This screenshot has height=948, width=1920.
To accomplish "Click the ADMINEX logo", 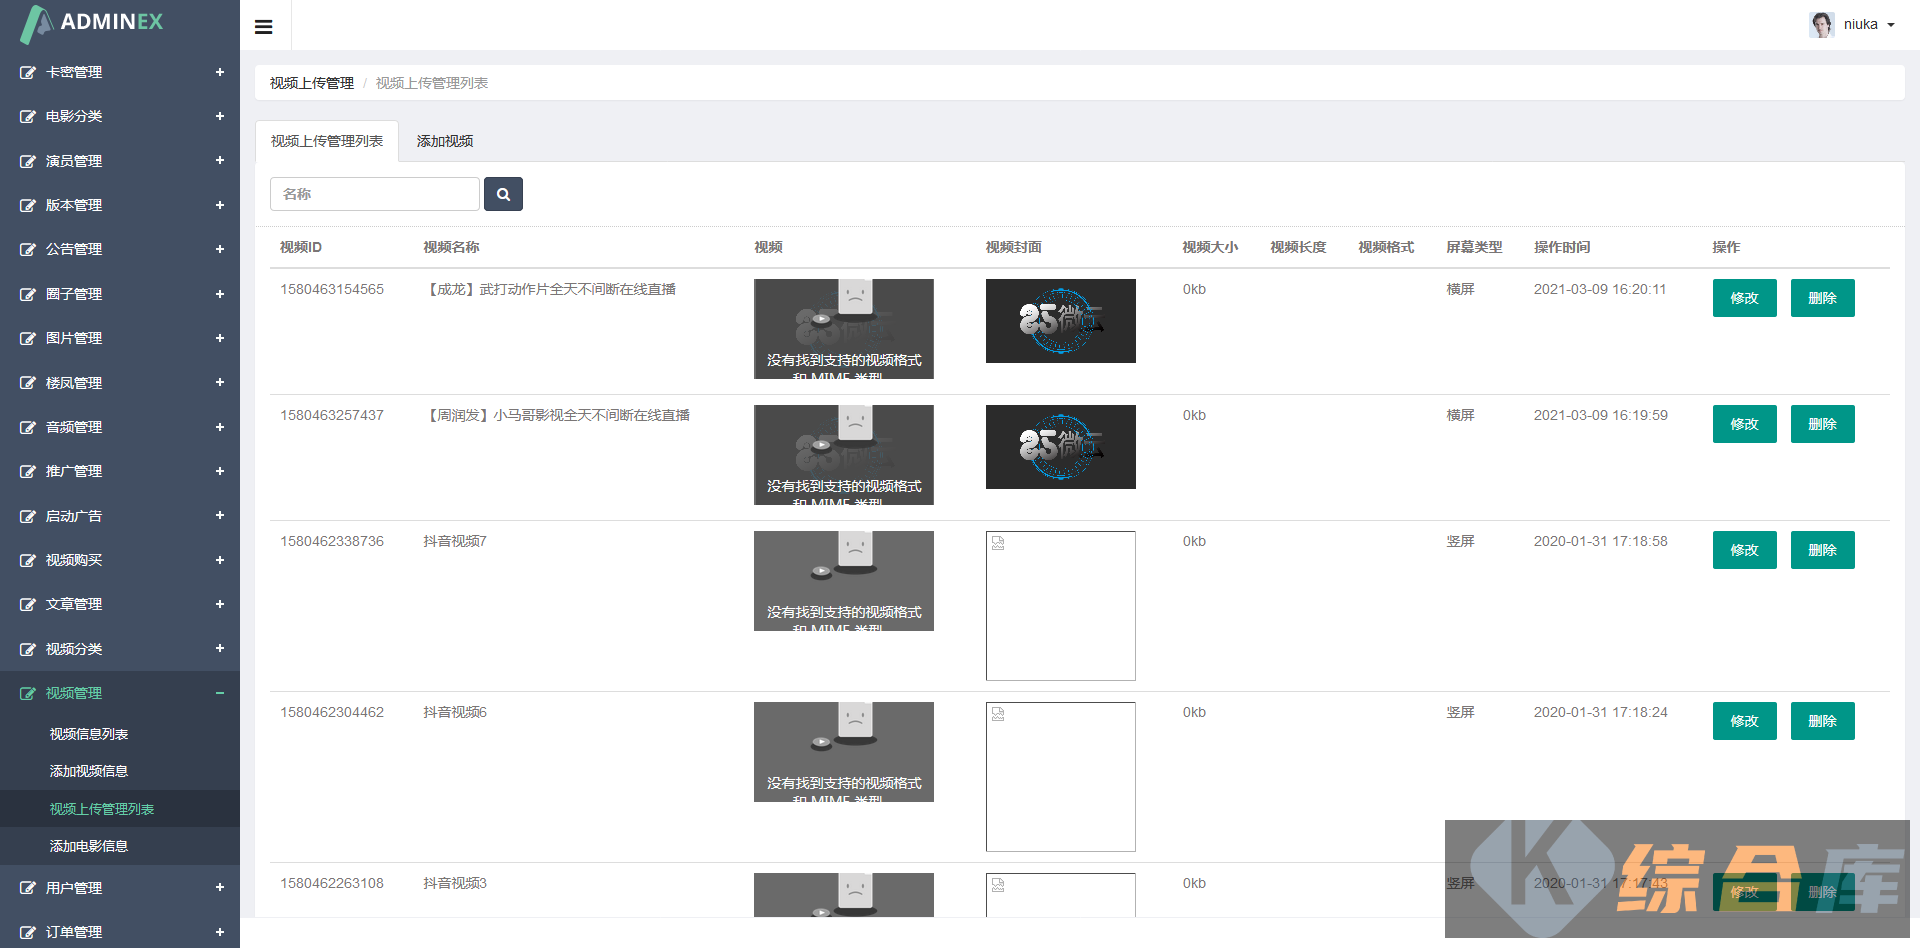I will 92,23.
